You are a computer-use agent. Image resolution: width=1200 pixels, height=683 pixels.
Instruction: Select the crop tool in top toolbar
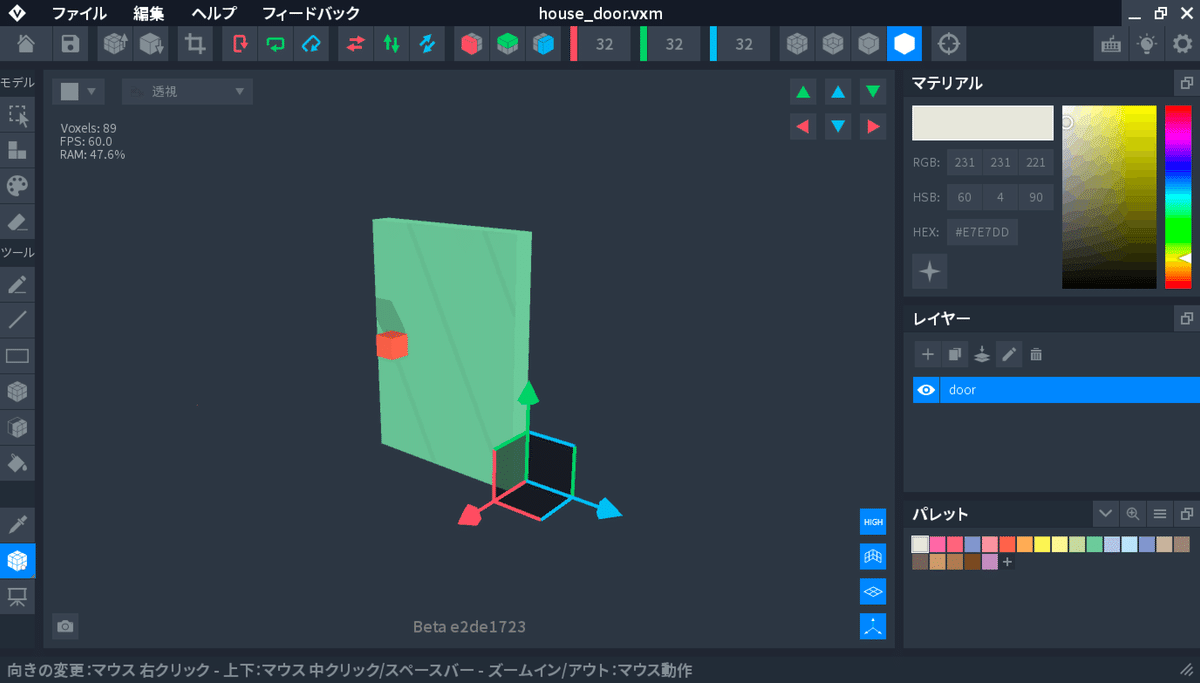(x=195, y=44)
